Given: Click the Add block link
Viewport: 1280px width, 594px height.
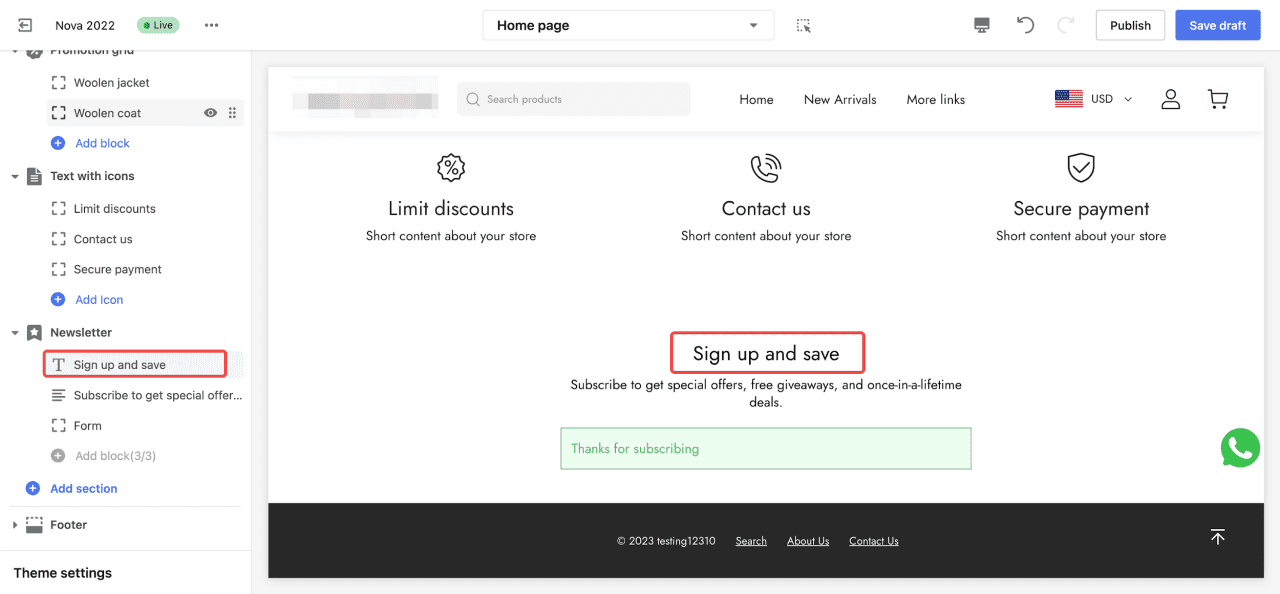Looking at the screenshot, I should click(x=103, y=143).
